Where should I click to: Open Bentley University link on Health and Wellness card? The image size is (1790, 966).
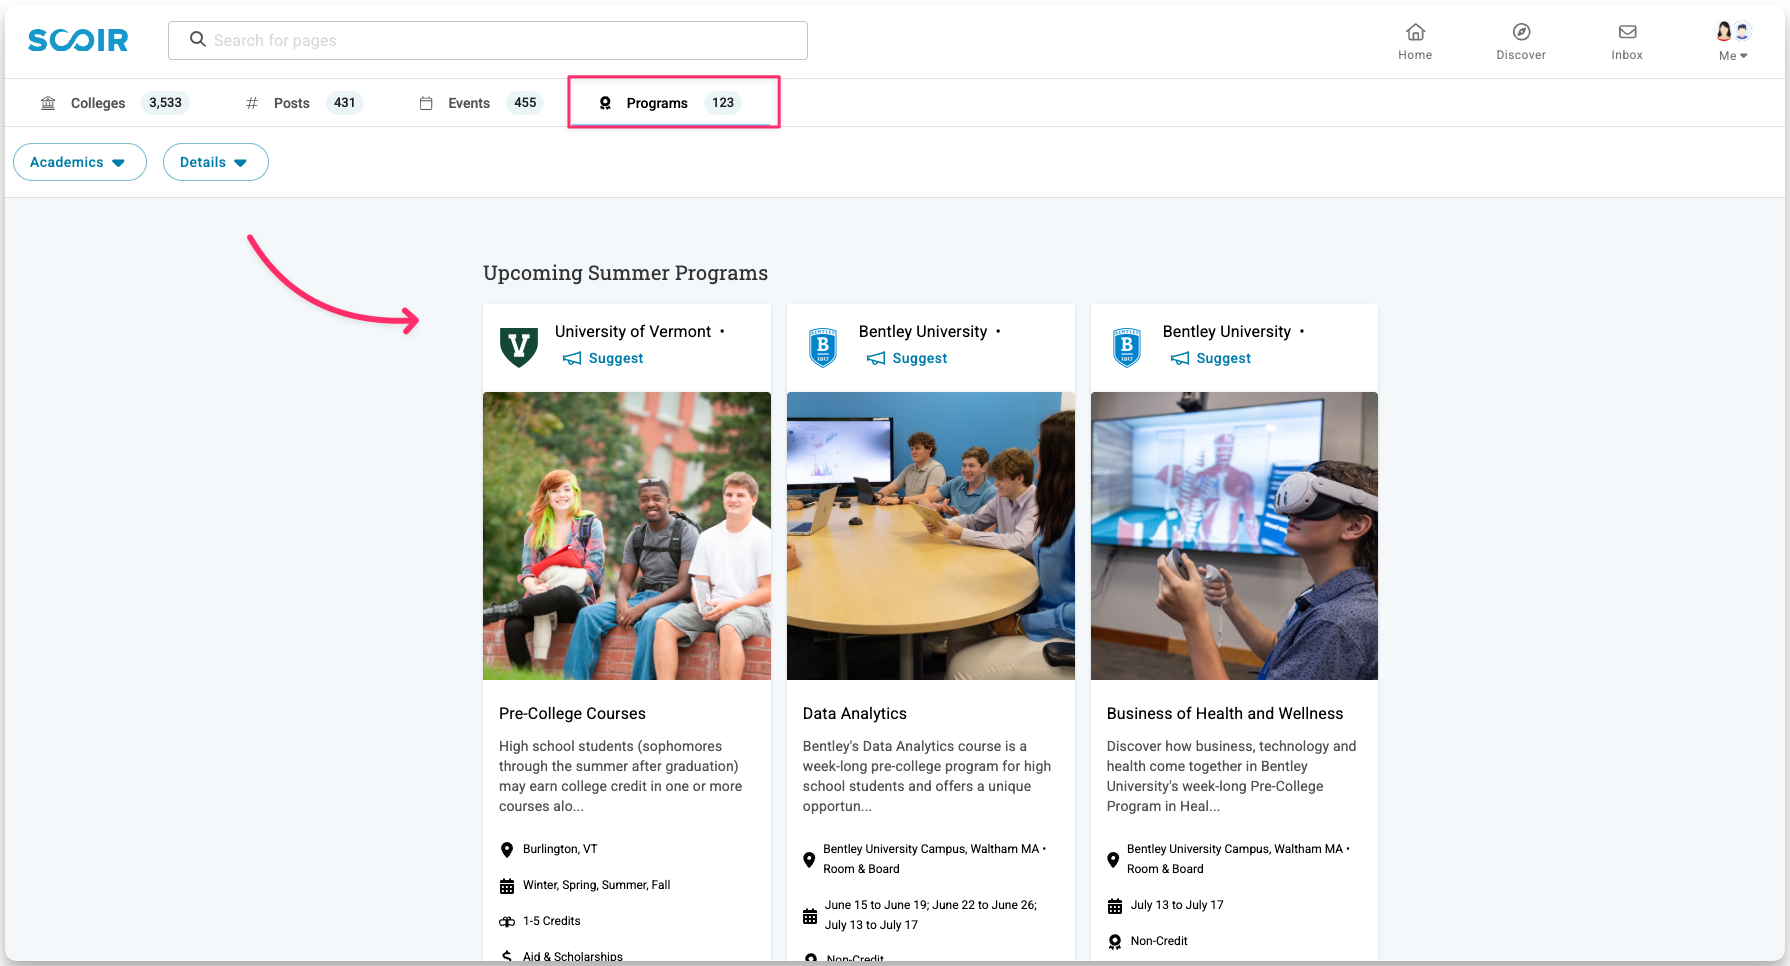pyautogui.click(x=1227, y=331)
